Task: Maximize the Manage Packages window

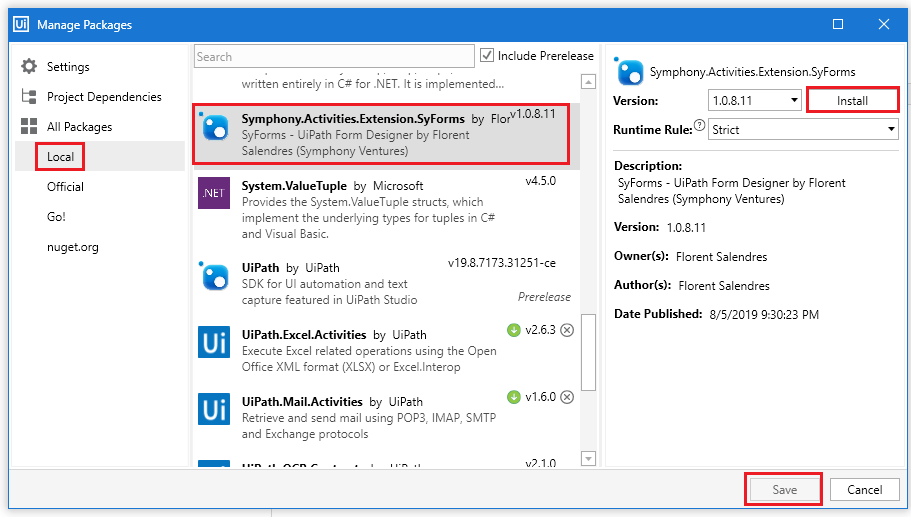Action: pos(838,24)
